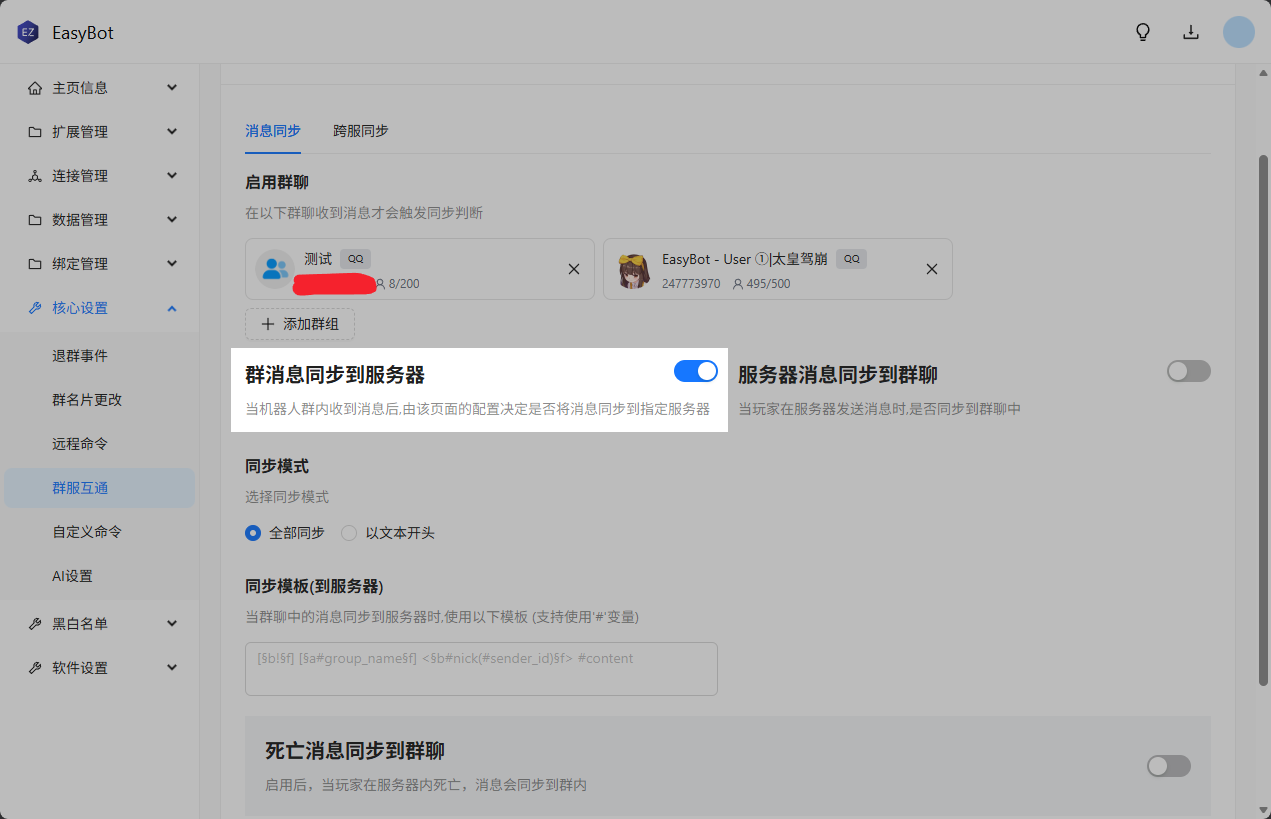The image size is (1271, 819).
Task: Disable 群消息同步到服务器 toggle
Action: [696, 371]
